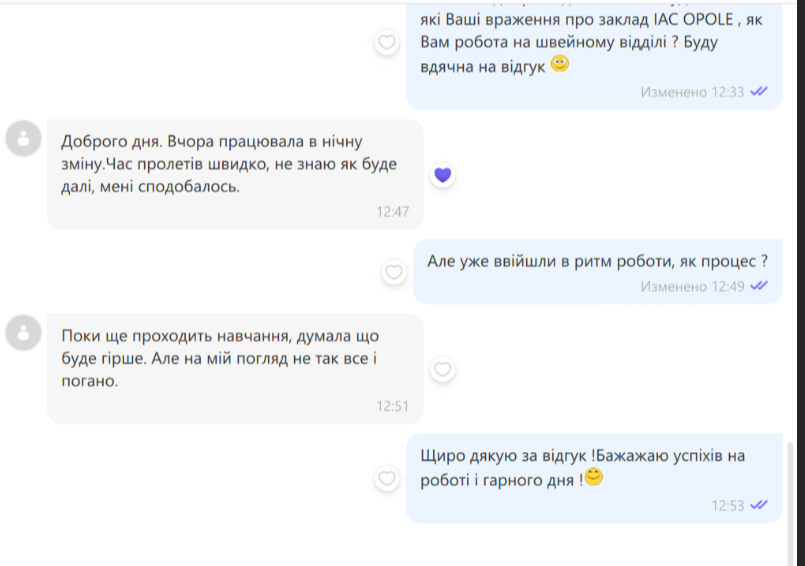
Task: Open the sender avatar beside the "Поки ще проходить" message
Action: tap(23, 332)
